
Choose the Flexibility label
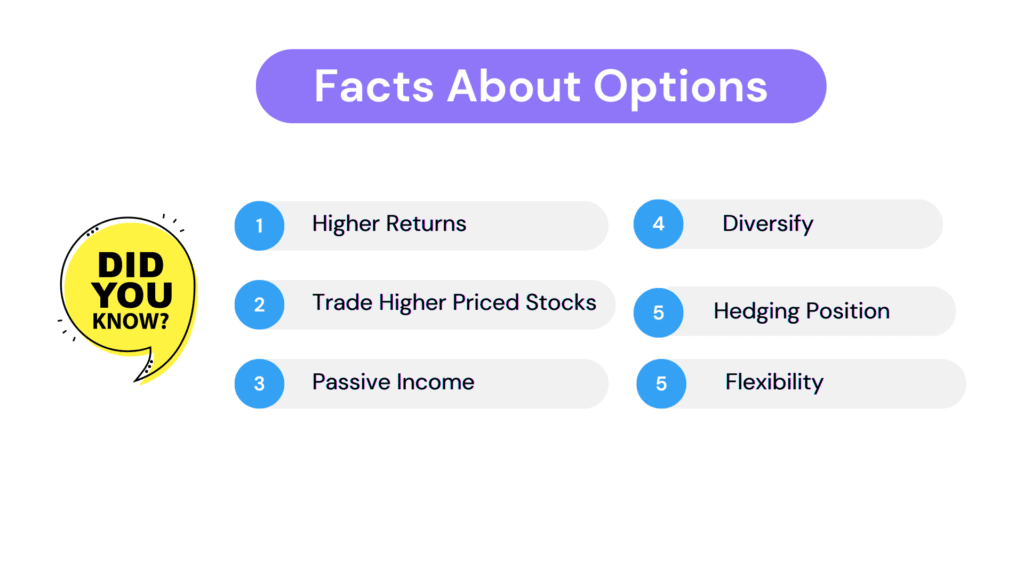pos(774,382)
